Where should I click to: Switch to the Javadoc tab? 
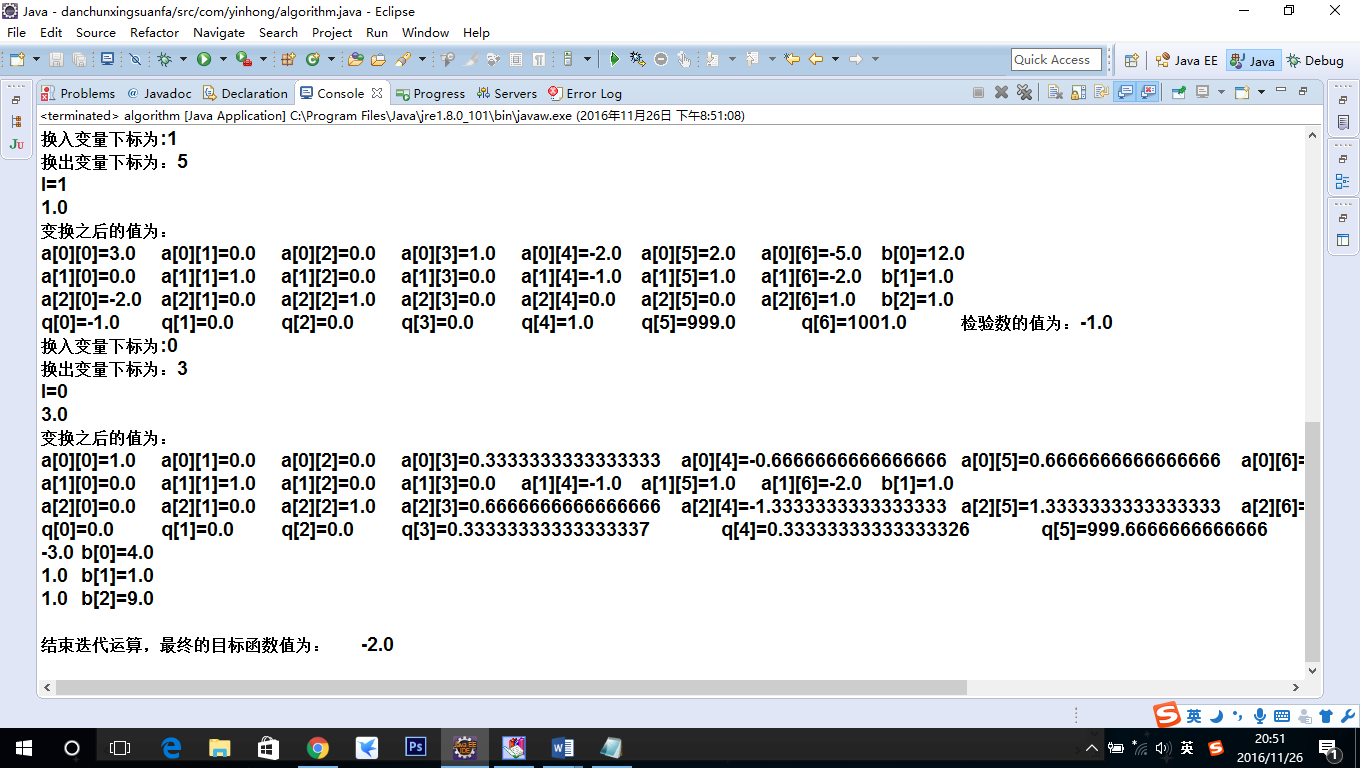pyautogui.click(x=158, y=93)
